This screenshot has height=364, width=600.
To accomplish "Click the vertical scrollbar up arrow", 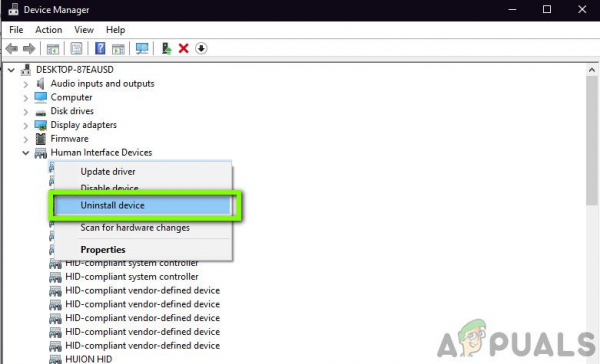I will pos(592,70).
